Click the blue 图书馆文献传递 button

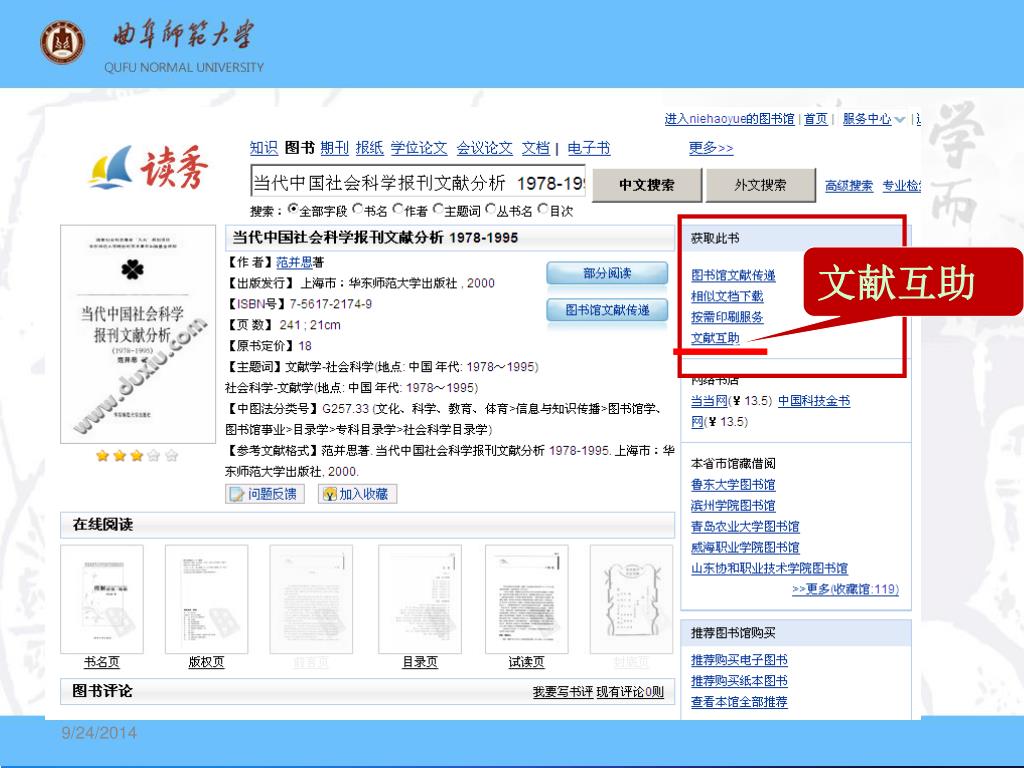coord(607,310)
